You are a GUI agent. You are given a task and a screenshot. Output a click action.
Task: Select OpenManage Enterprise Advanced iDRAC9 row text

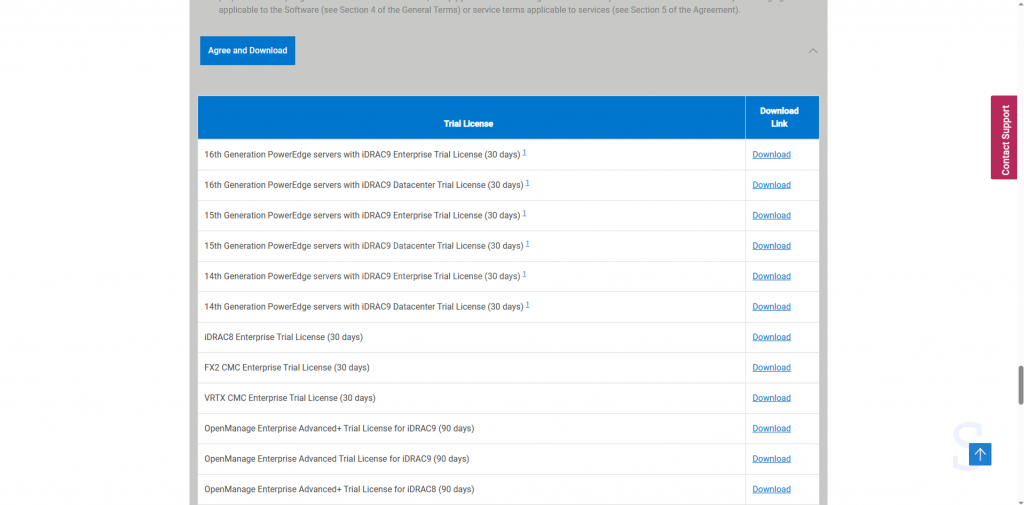[336, 459]
